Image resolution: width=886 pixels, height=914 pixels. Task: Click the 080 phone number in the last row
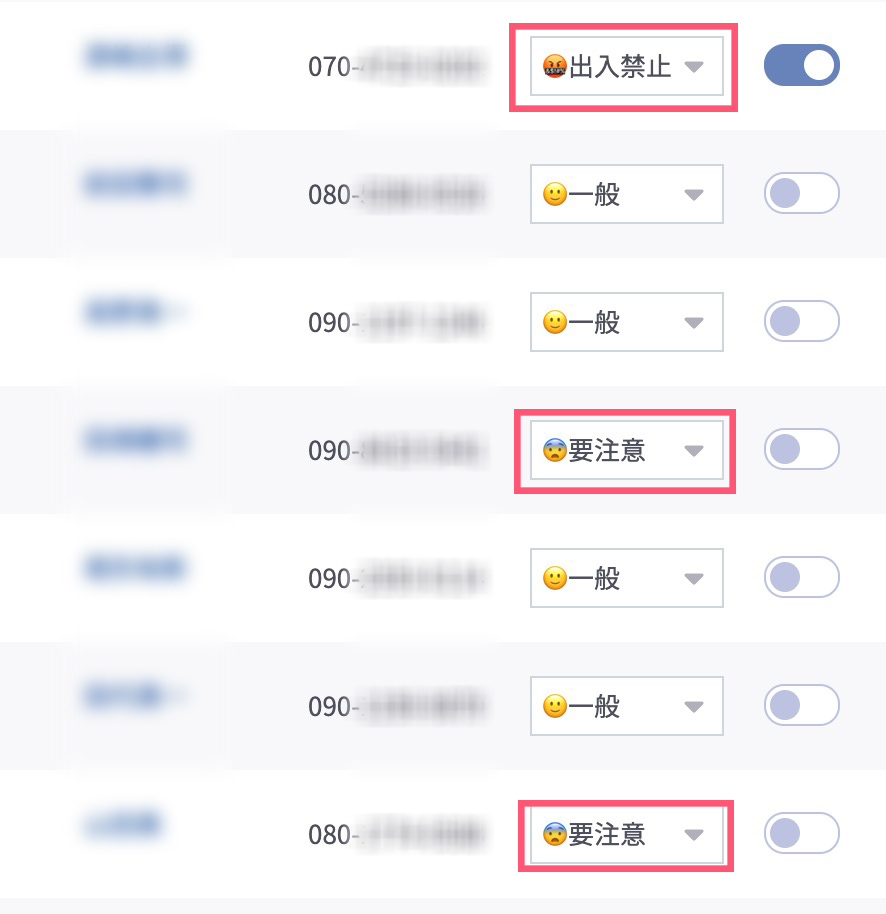(x=397, y=835)
